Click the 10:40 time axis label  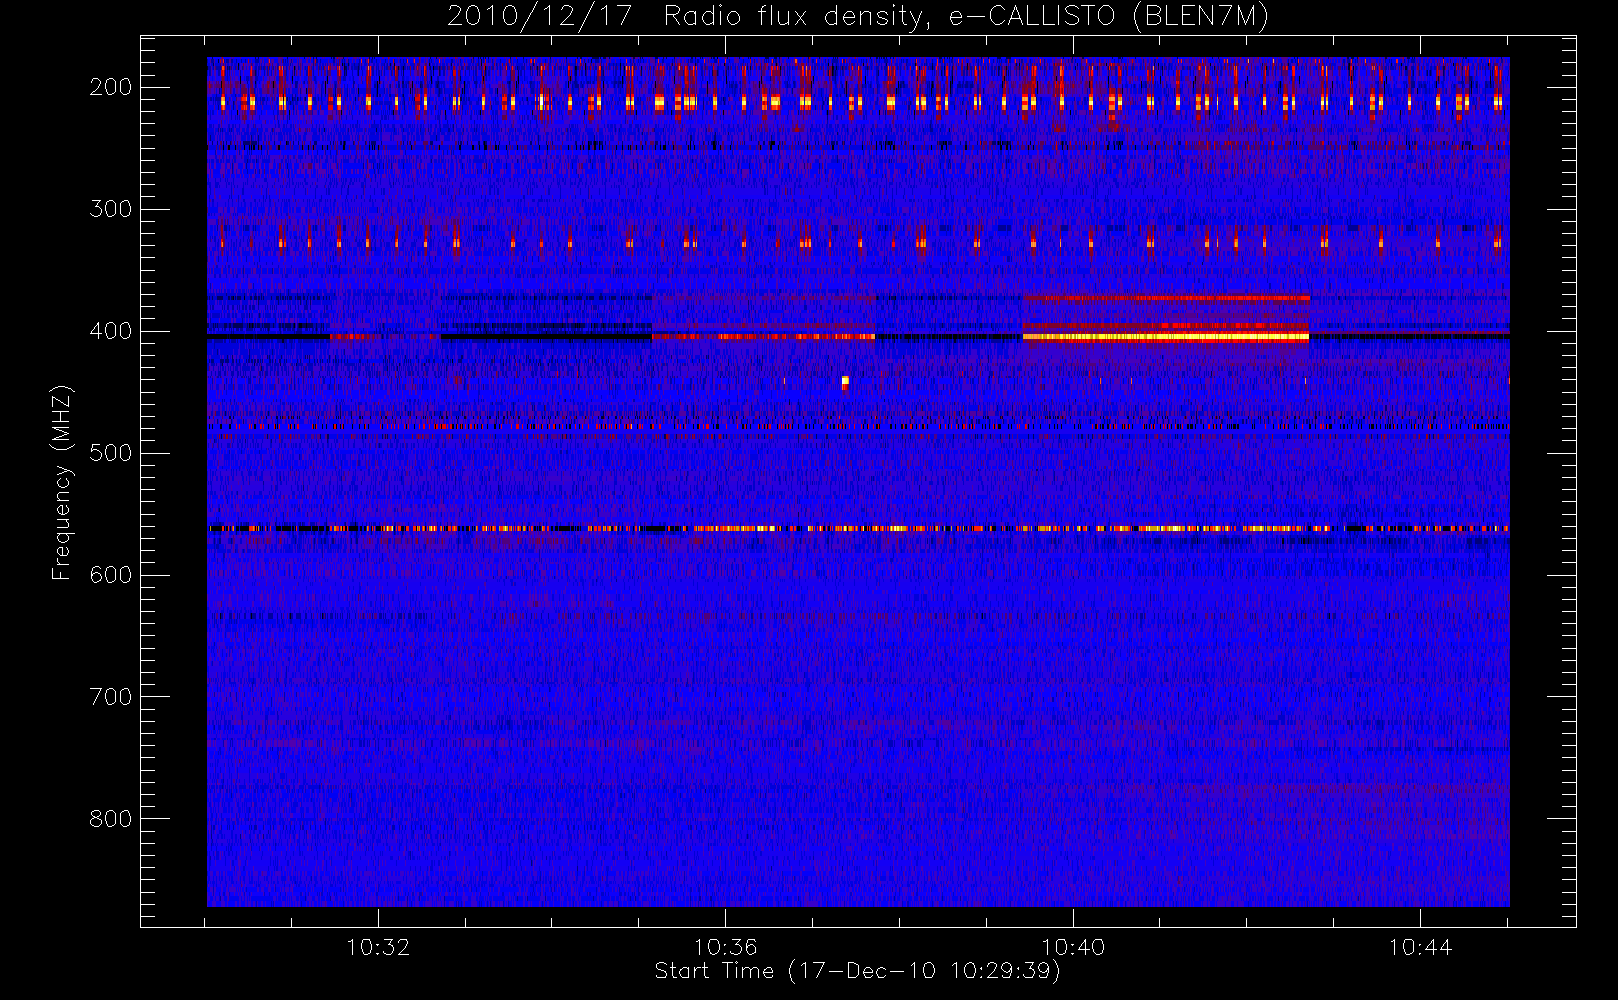1073,947
